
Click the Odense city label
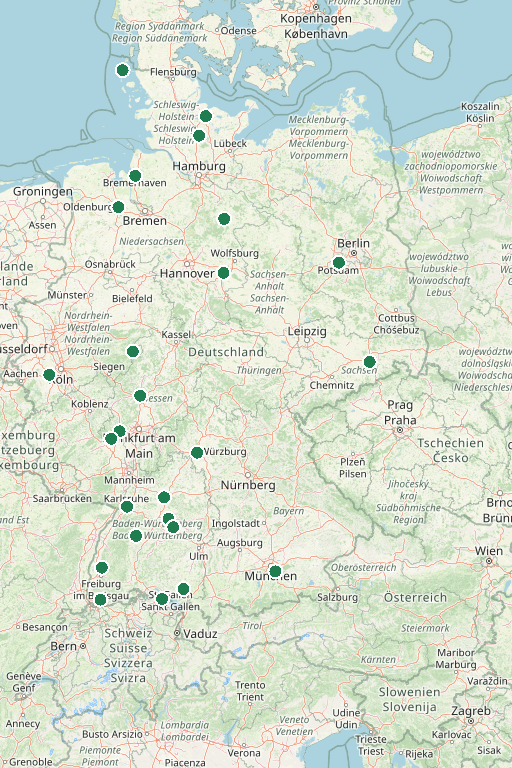coord(239,30)
